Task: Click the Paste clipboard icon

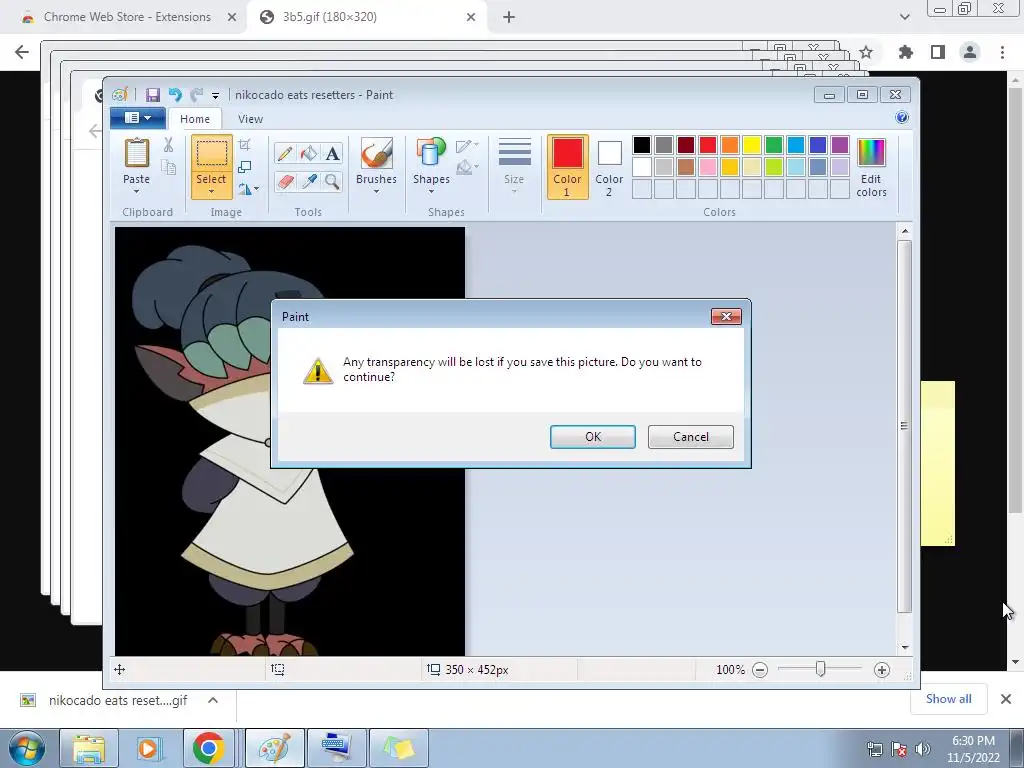Action: click(136, 153)
